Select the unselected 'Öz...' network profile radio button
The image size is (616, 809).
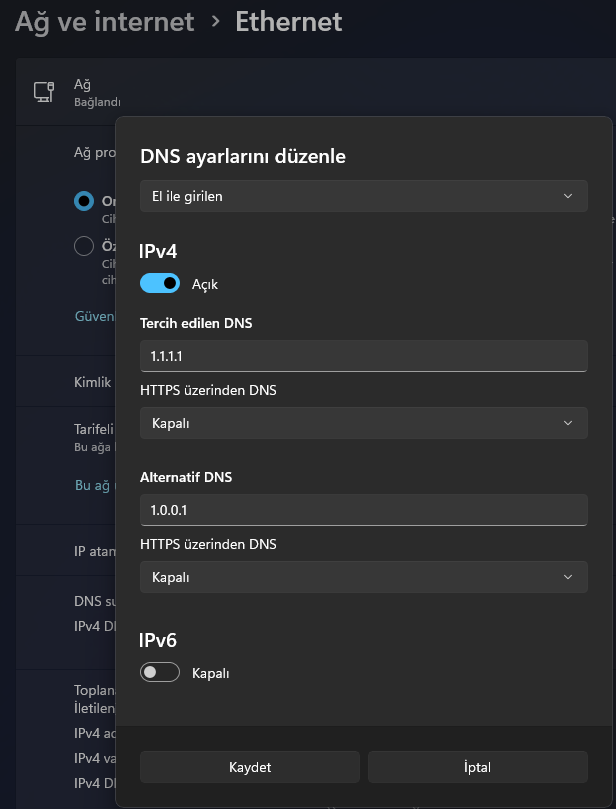(x=84, y=246)
